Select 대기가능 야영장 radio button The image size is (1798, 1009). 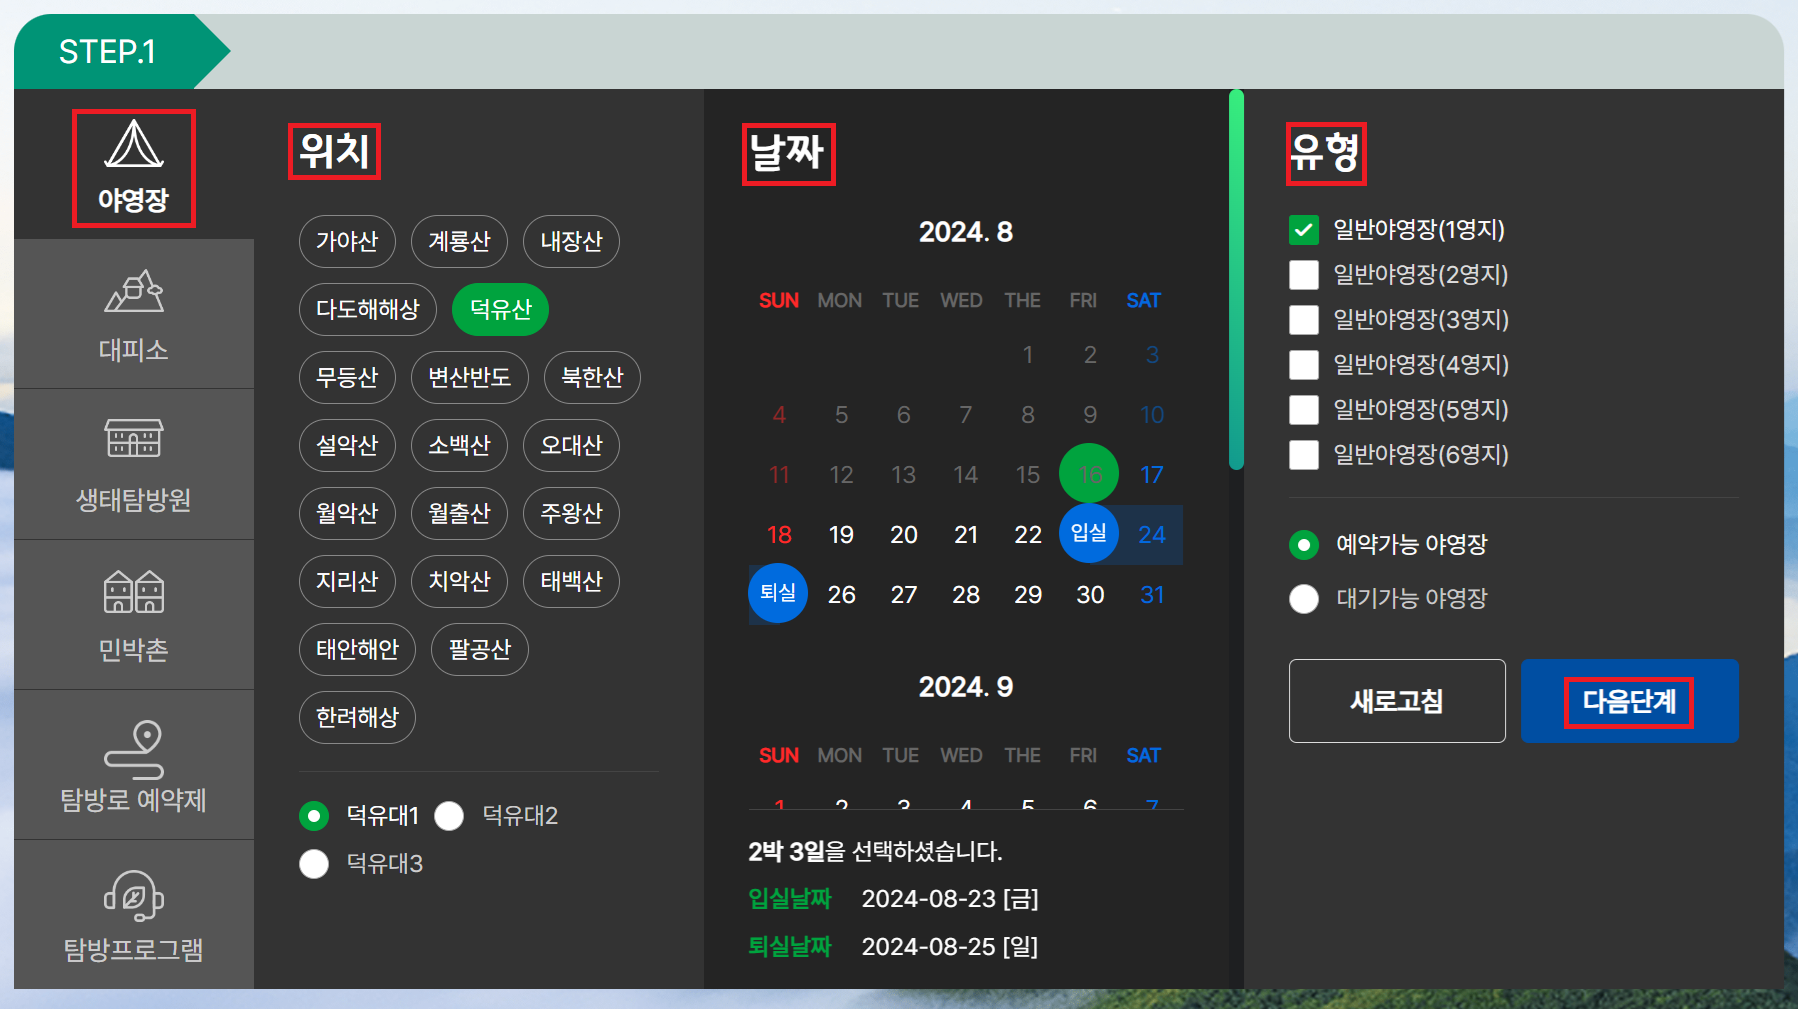pyautogui.click(x=1304, y=599)
